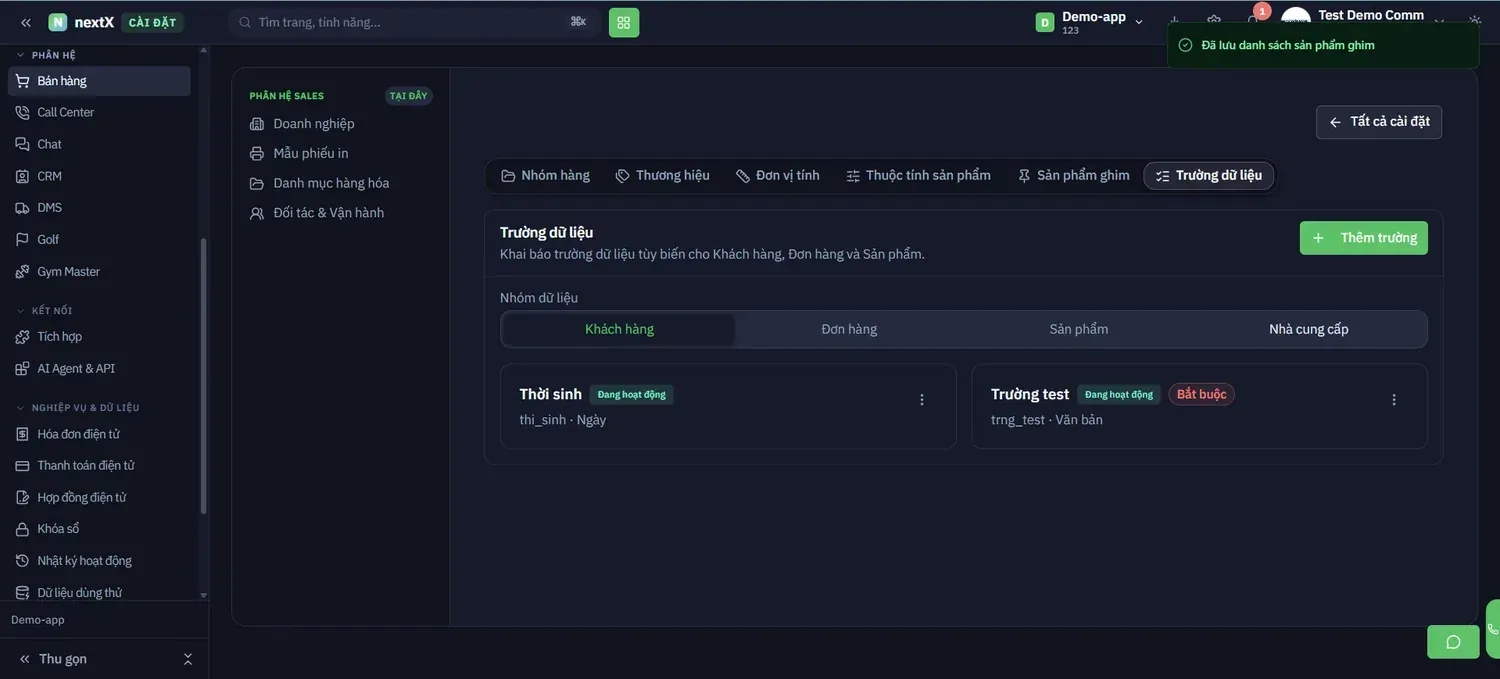The height and width of the screenshot is (679, 1500).
Task: Focus the Tìm trang, tính năng search box
Action: [x=414, y=22]
